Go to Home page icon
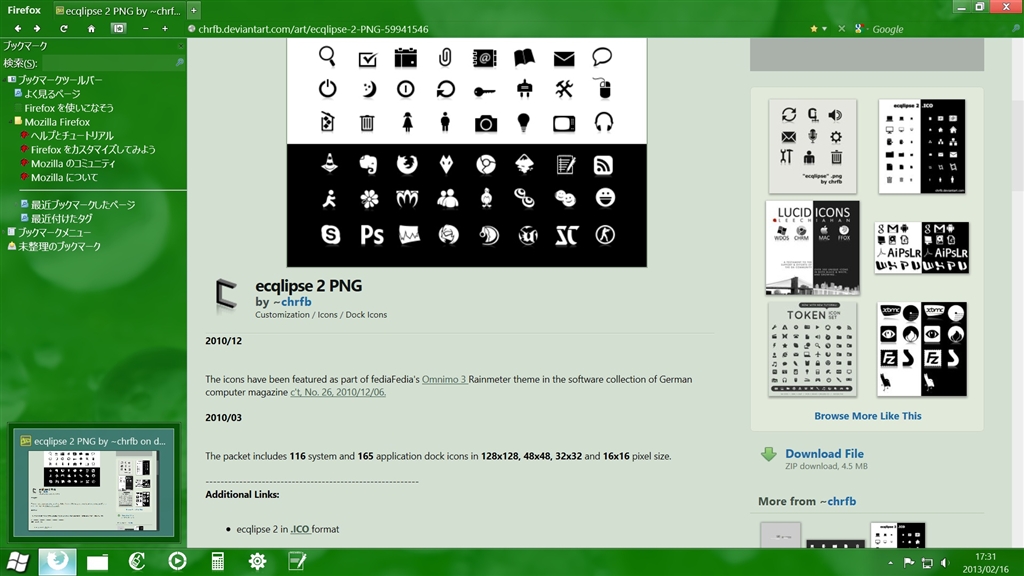Image resolution: width=1024 pixels, height=576 pixels. pyautogui.click(x=91, y=29)
